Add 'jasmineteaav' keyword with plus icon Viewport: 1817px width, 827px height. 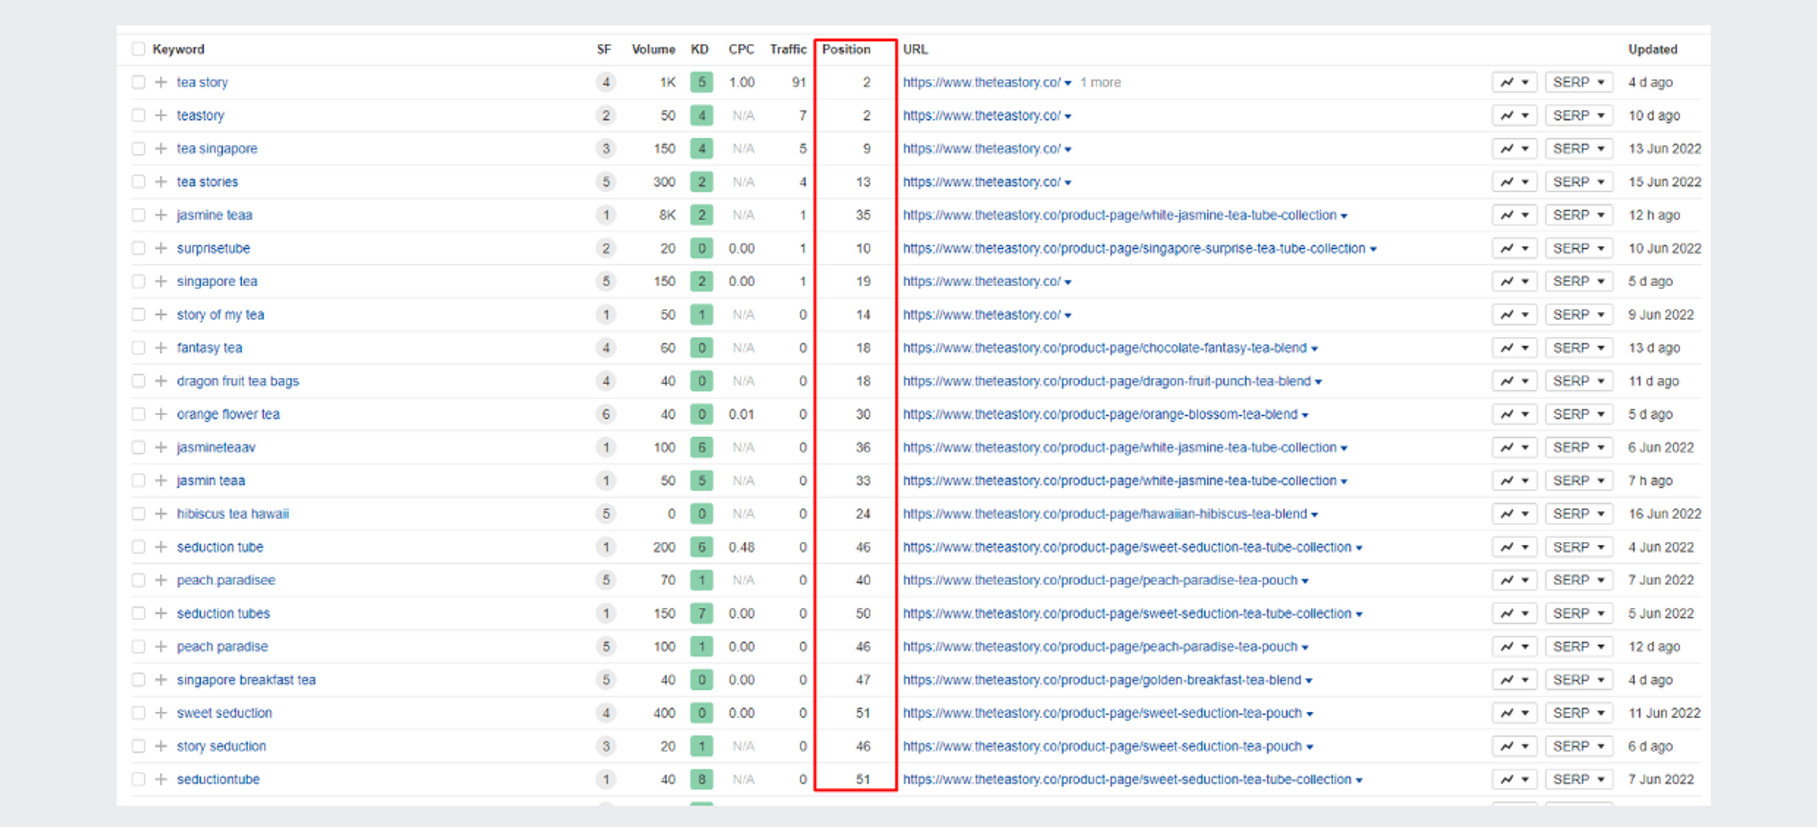point(161,447)
